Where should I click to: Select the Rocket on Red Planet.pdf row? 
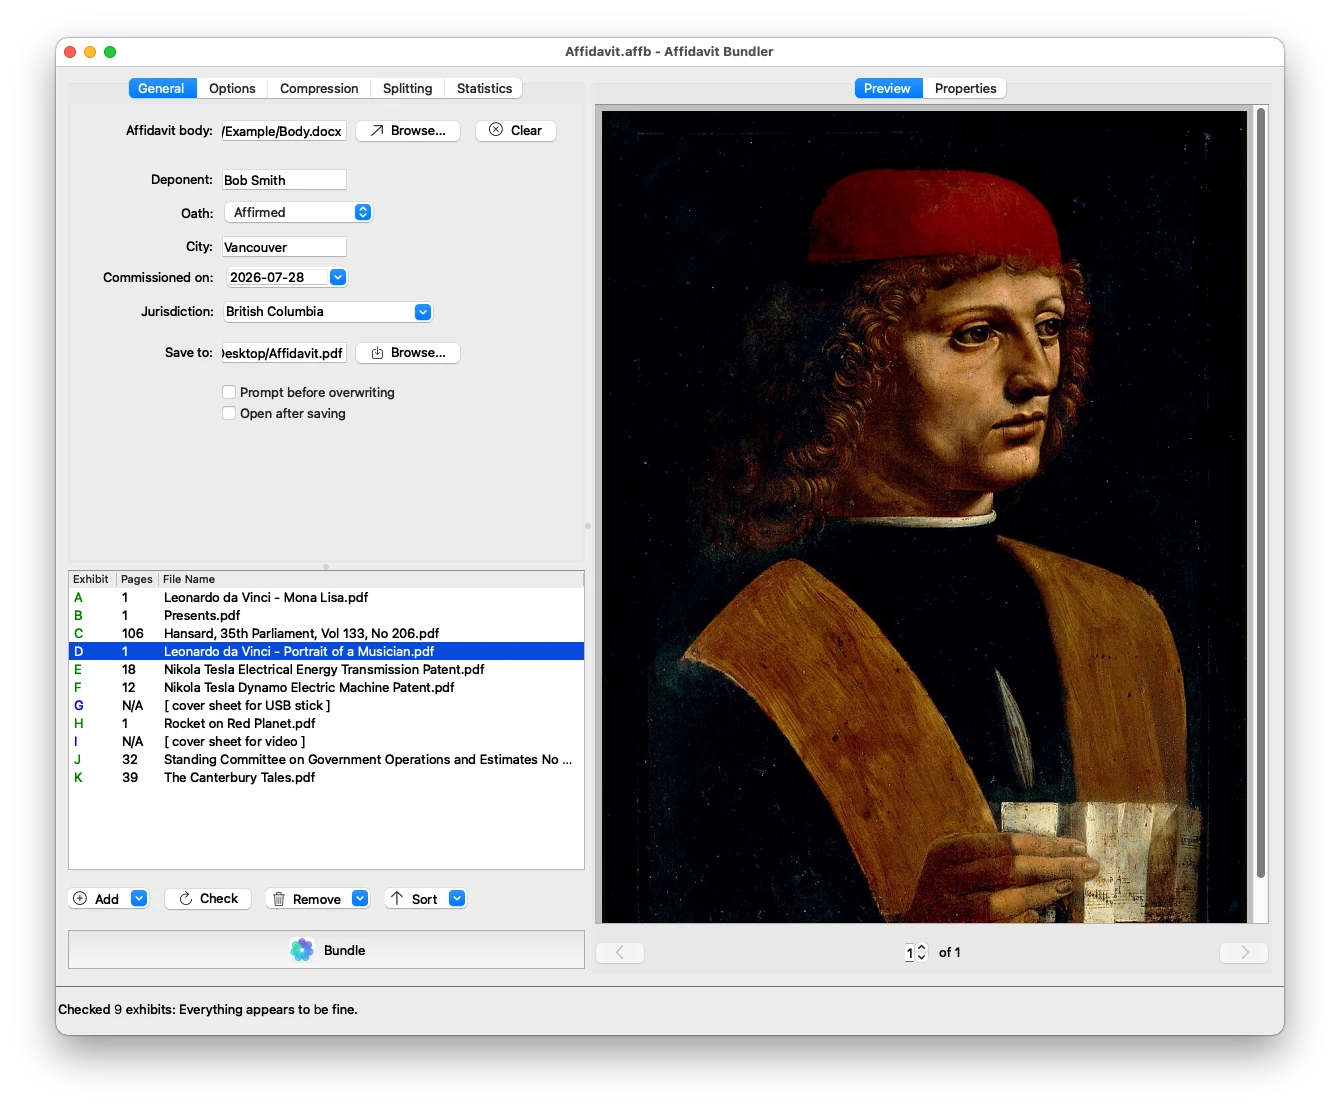(x=326, y=723)
